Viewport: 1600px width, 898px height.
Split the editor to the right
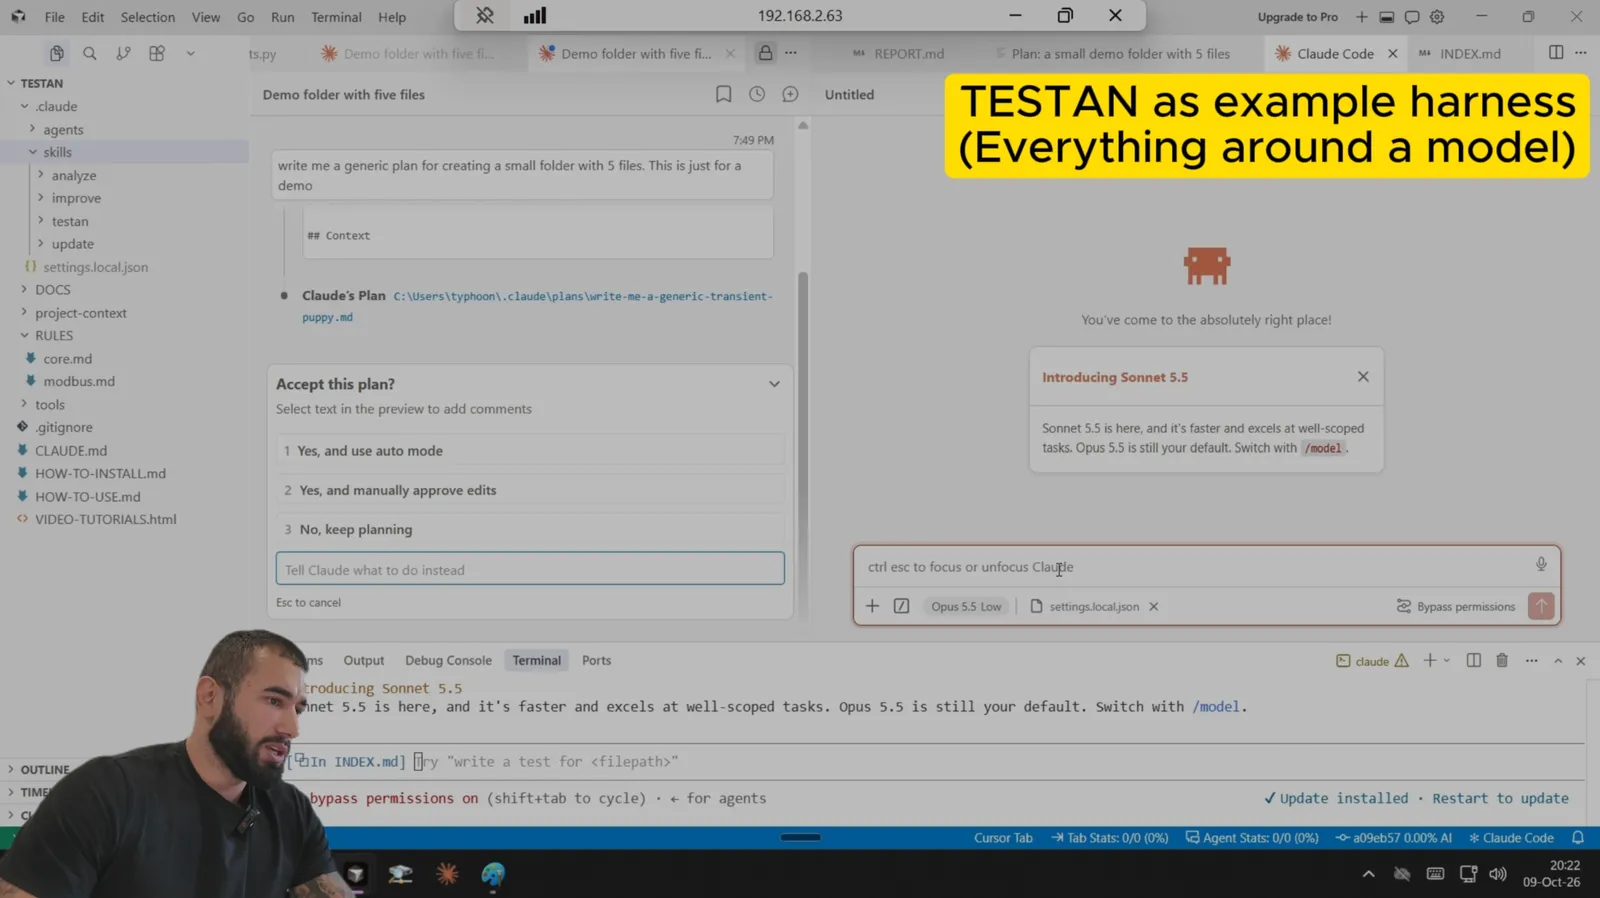click(1556, 53)
